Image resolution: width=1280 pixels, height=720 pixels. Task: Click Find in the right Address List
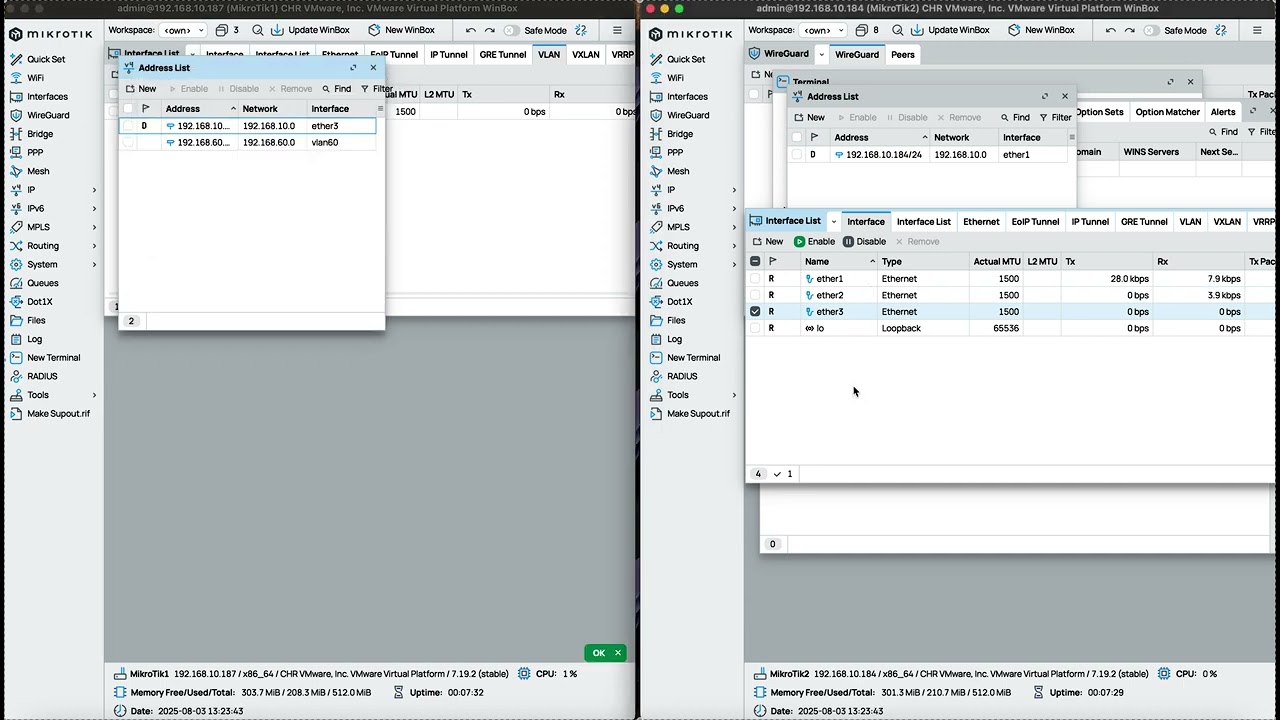pos(1015,118)
